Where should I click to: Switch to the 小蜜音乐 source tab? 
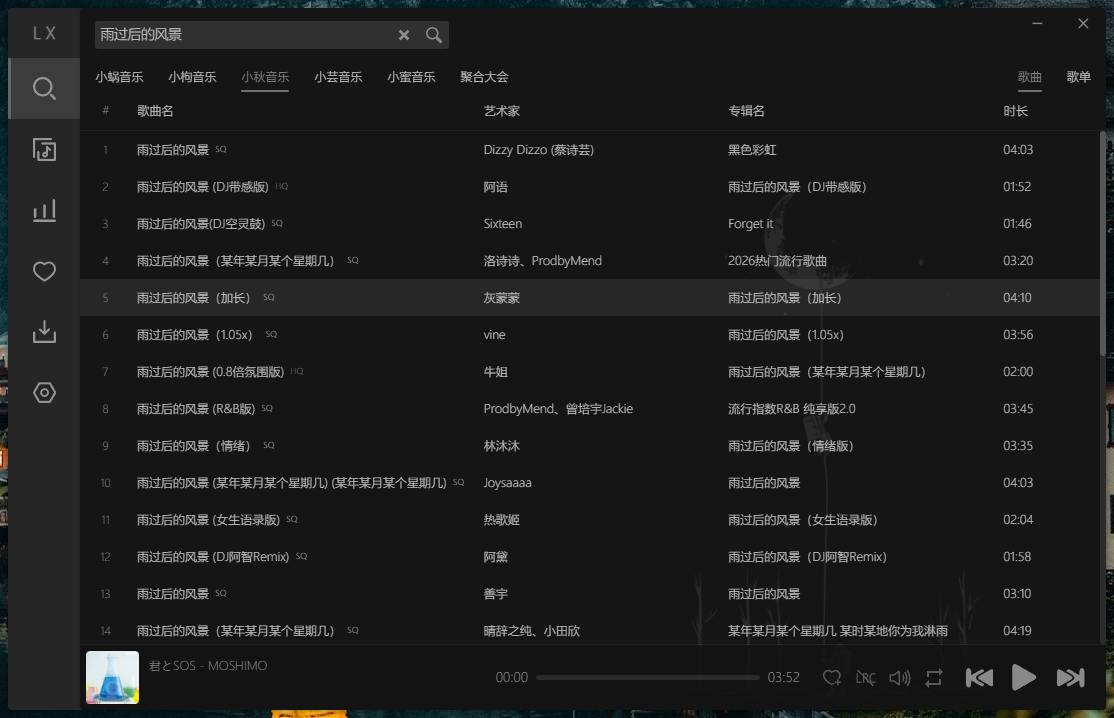(411, 76)
